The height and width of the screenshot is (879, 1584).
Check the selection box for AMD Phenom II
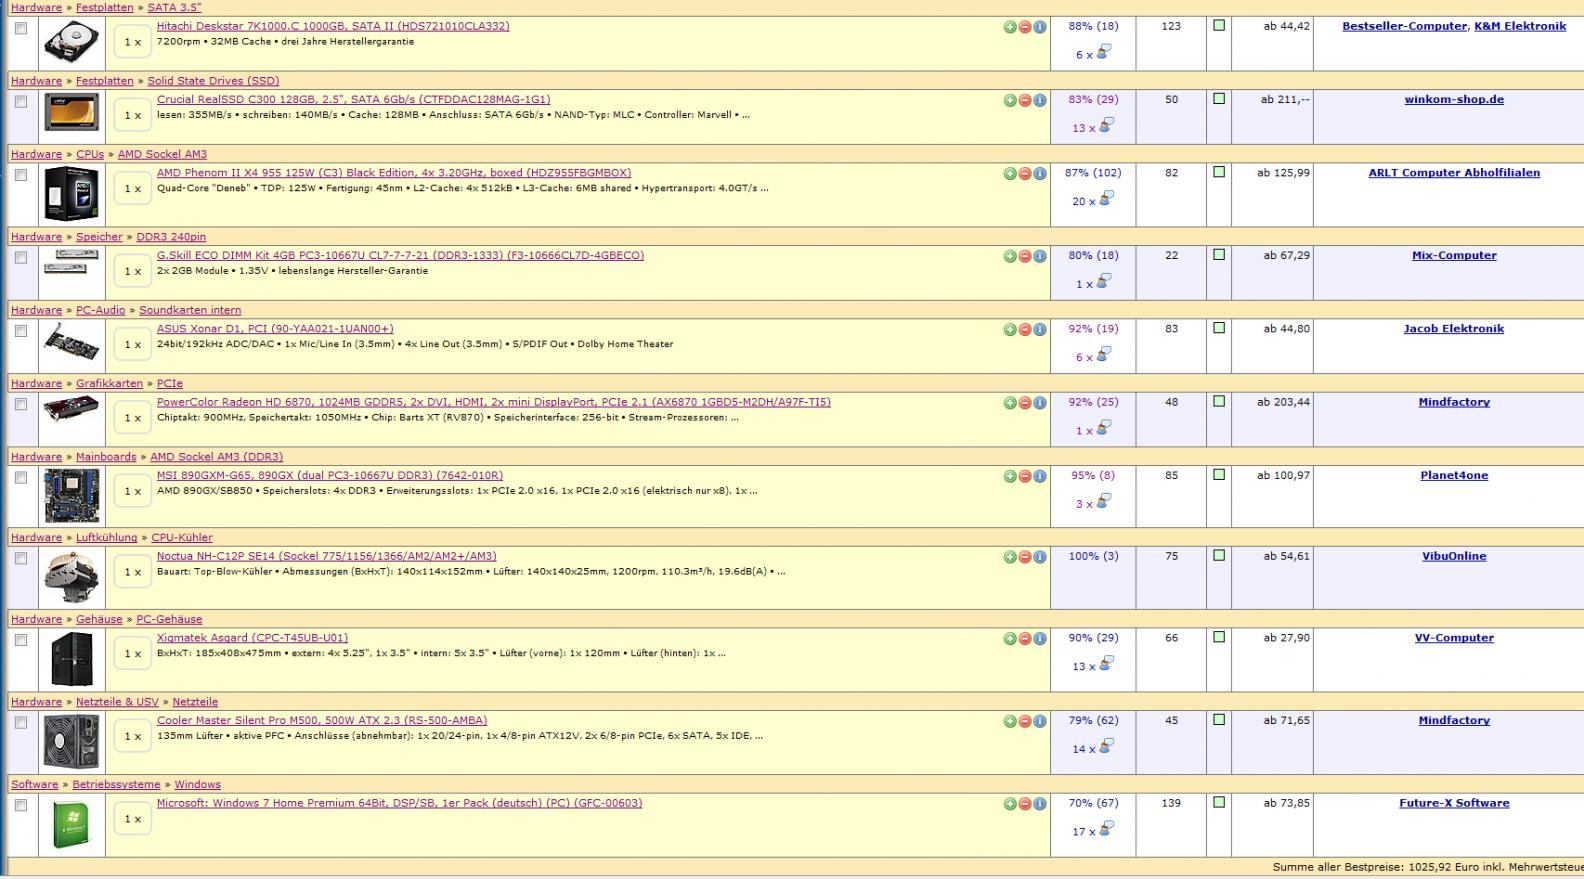pos(20,175)
